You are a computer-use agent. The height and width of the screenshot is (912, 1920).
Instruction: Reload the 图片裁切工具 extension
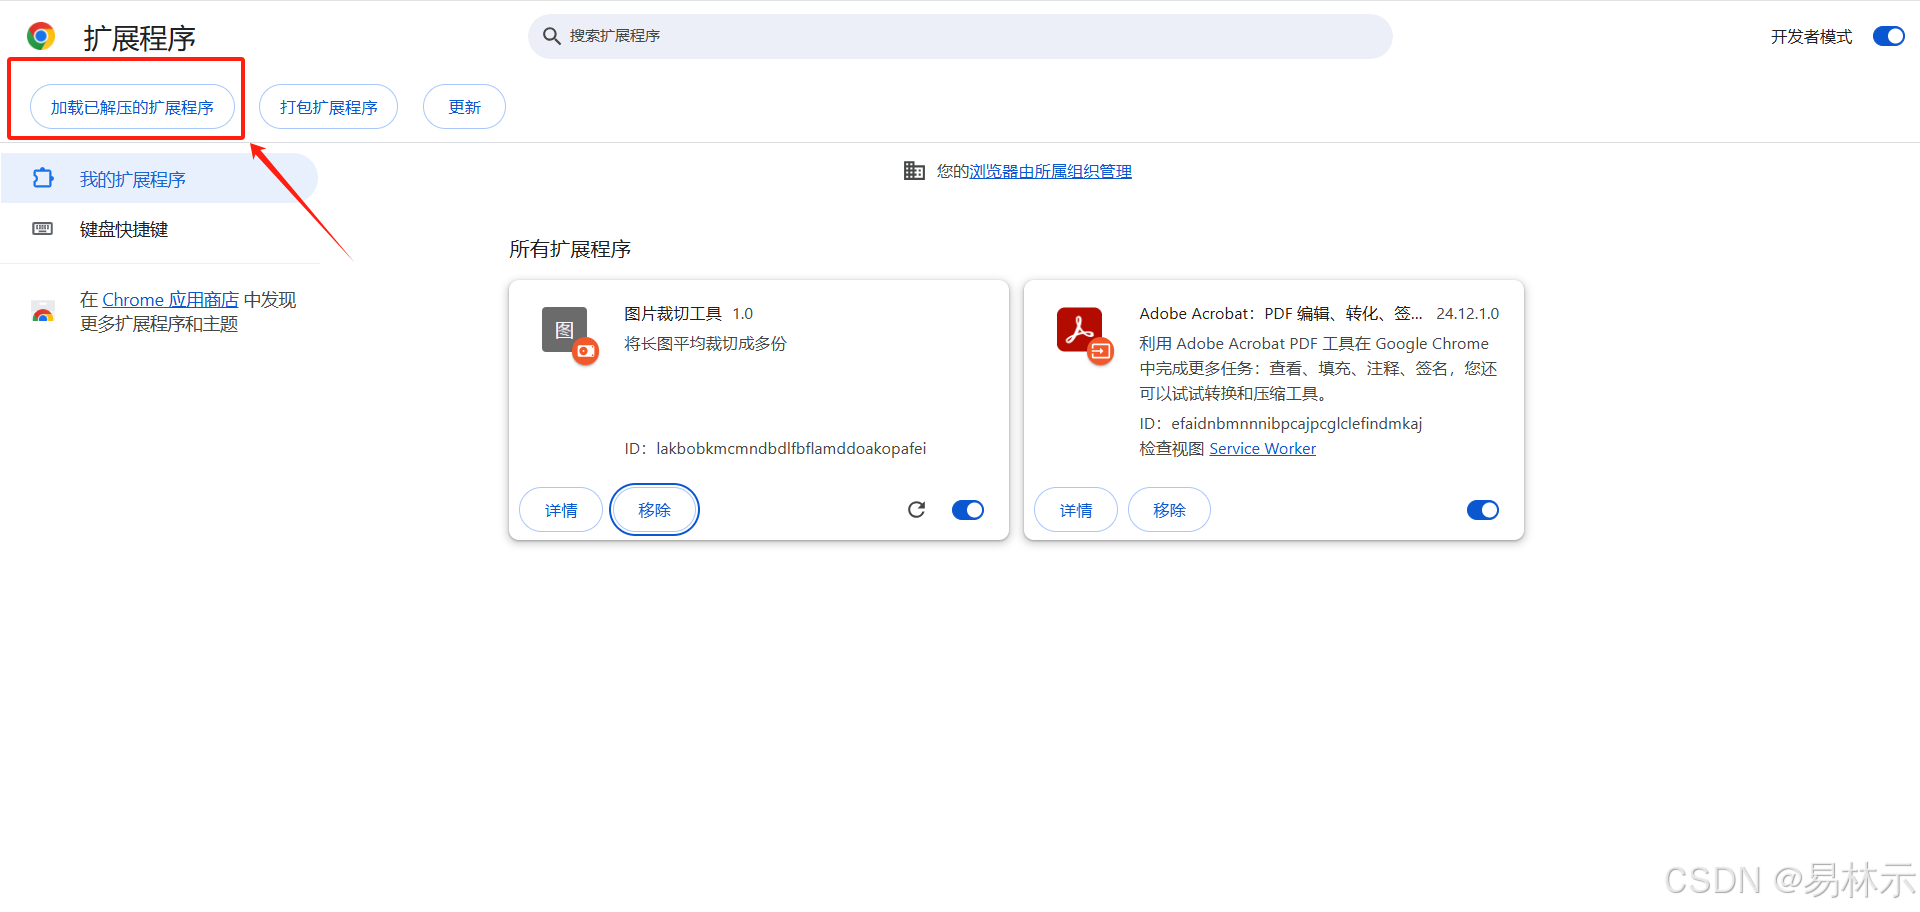[x=916, y=510]
